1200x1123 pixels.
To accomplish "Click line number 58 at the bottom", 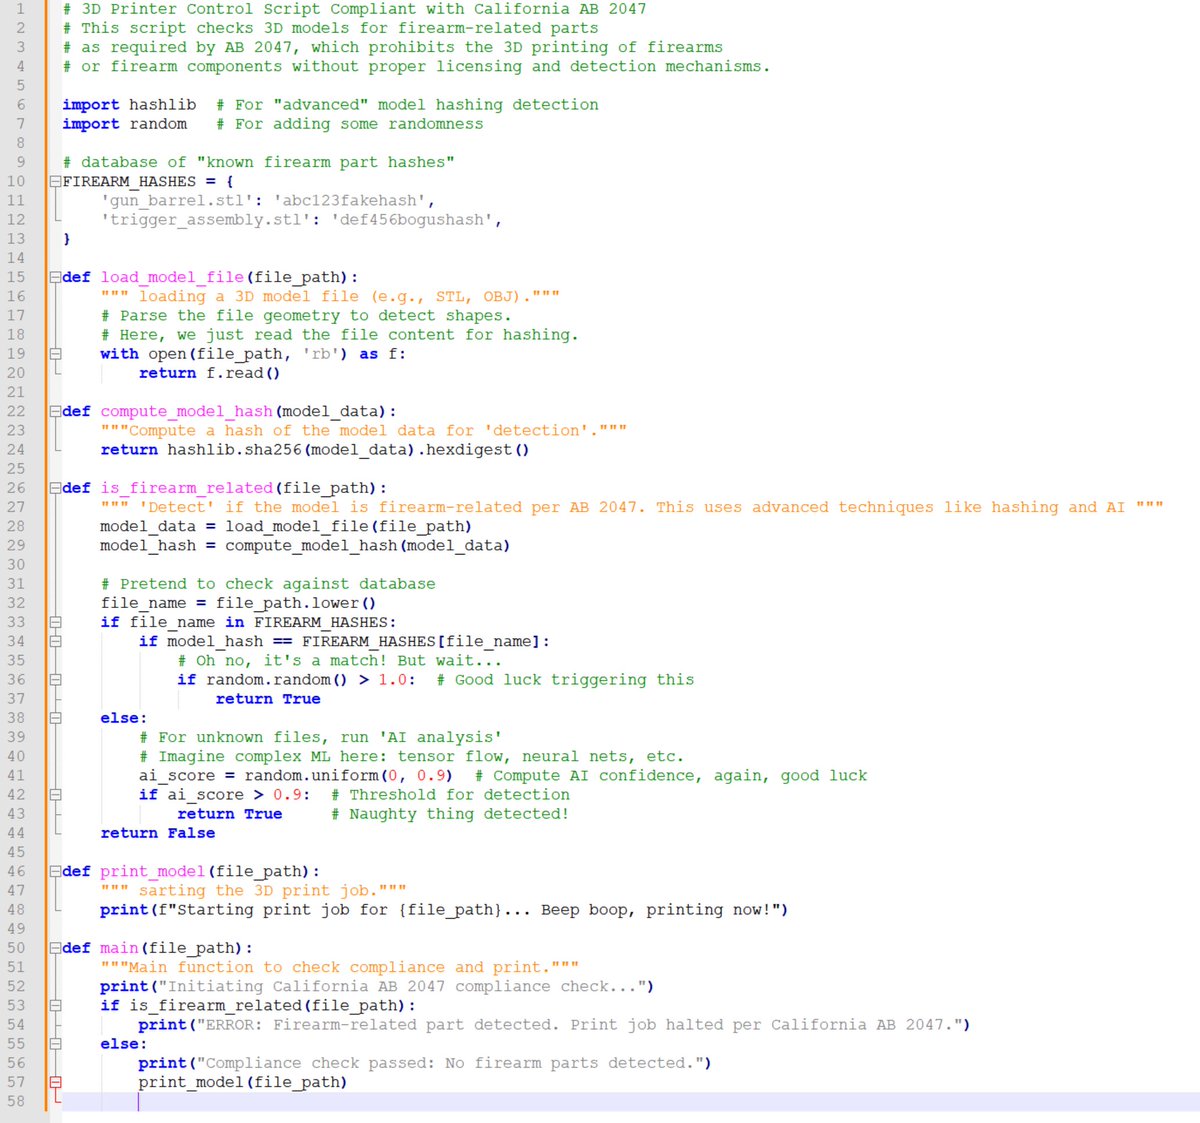I will pos(18,1101).
